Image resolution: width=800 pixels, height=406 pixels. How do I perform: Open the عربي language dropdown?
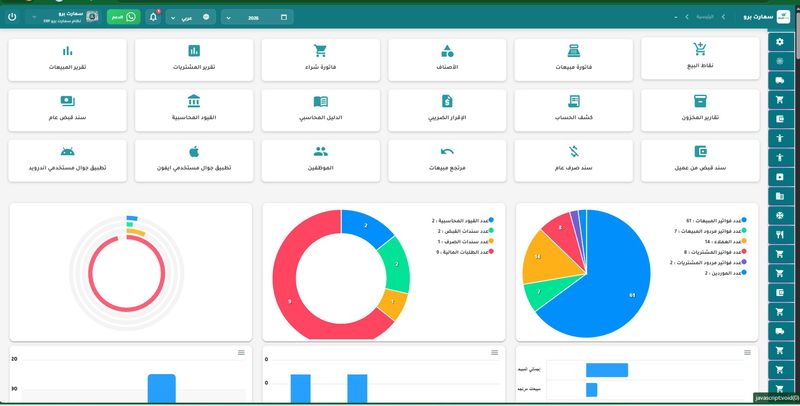(190, 17)
